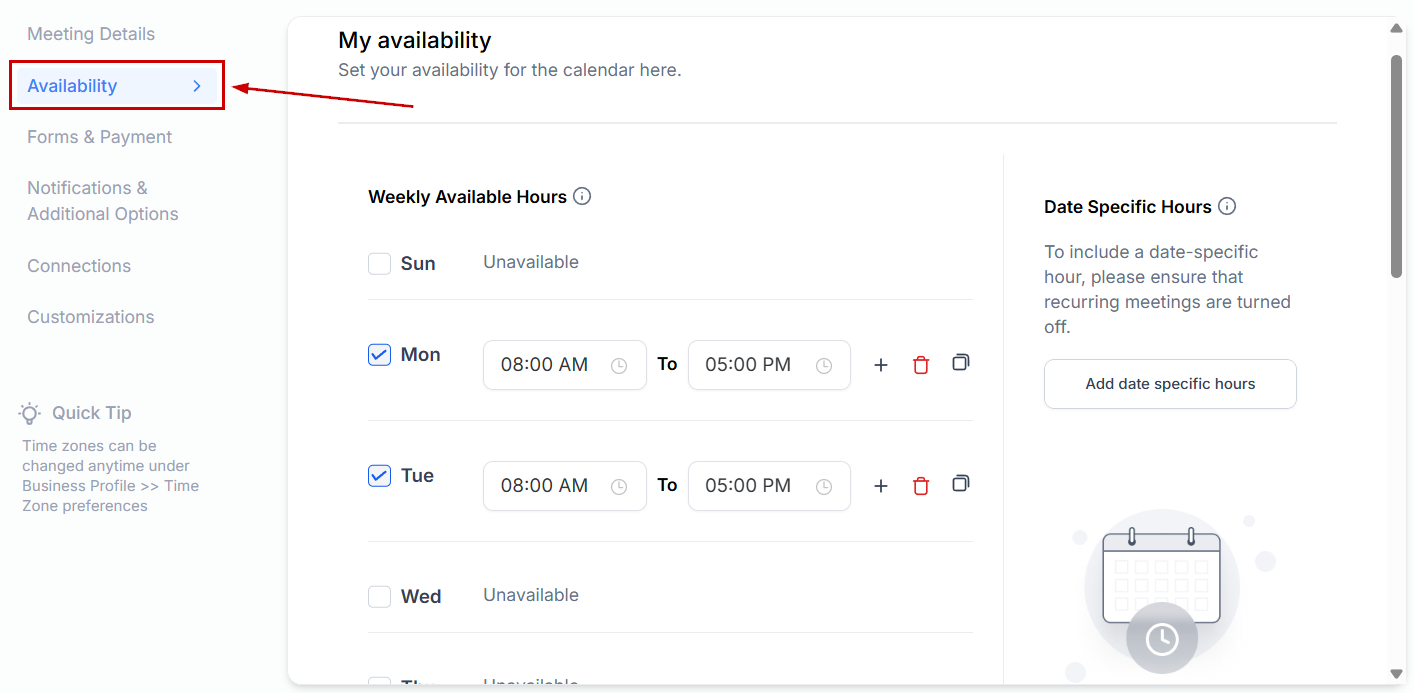Click info icon beside Weekly Available Hours
Image resolution: width=1414 pixels, height=693 pixels.
(582, 197)
